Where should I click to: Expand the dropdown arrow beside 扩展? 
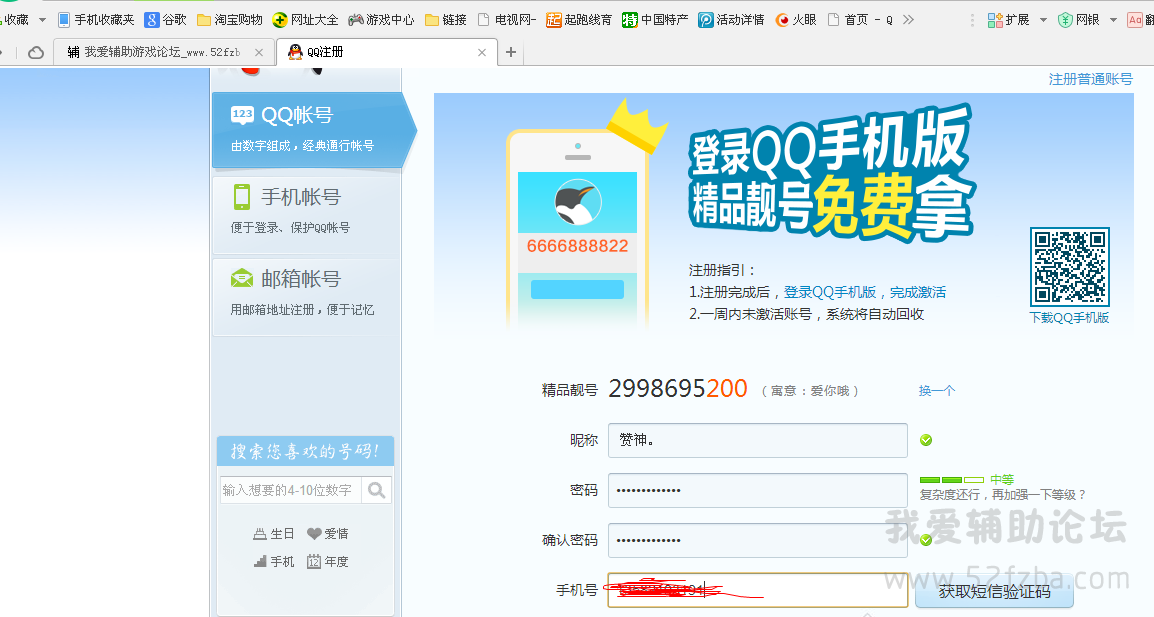1043,20
